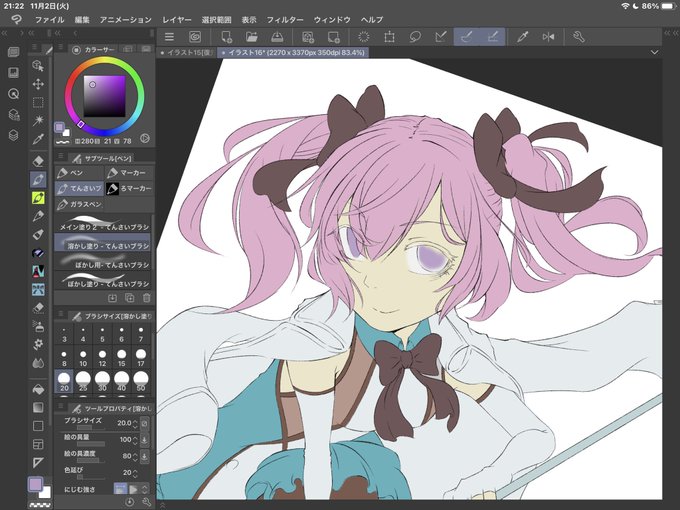The width and height of the screenshot is (680, 510).
Task: Open Clip Studio from the command bar
Action: tap(195, 37)
